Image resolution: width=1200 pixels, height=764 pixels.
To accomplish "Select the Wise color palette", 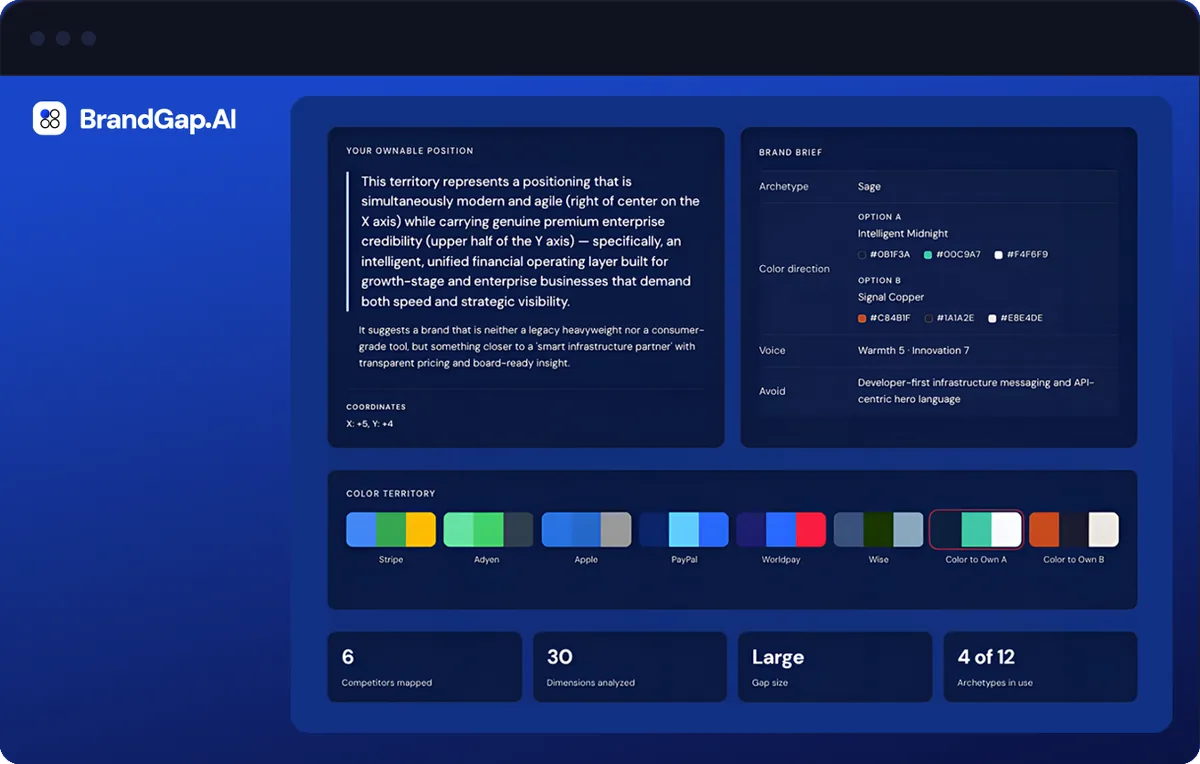I will 879,529.
